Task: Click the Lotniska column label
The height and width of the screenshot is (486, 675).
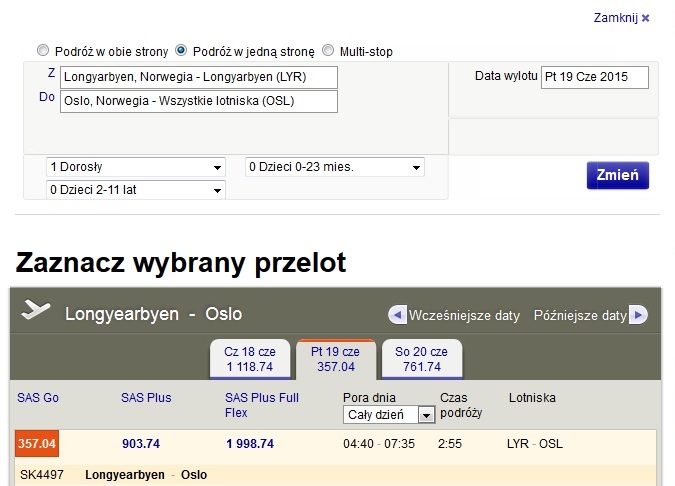Action: coord(532,398)
